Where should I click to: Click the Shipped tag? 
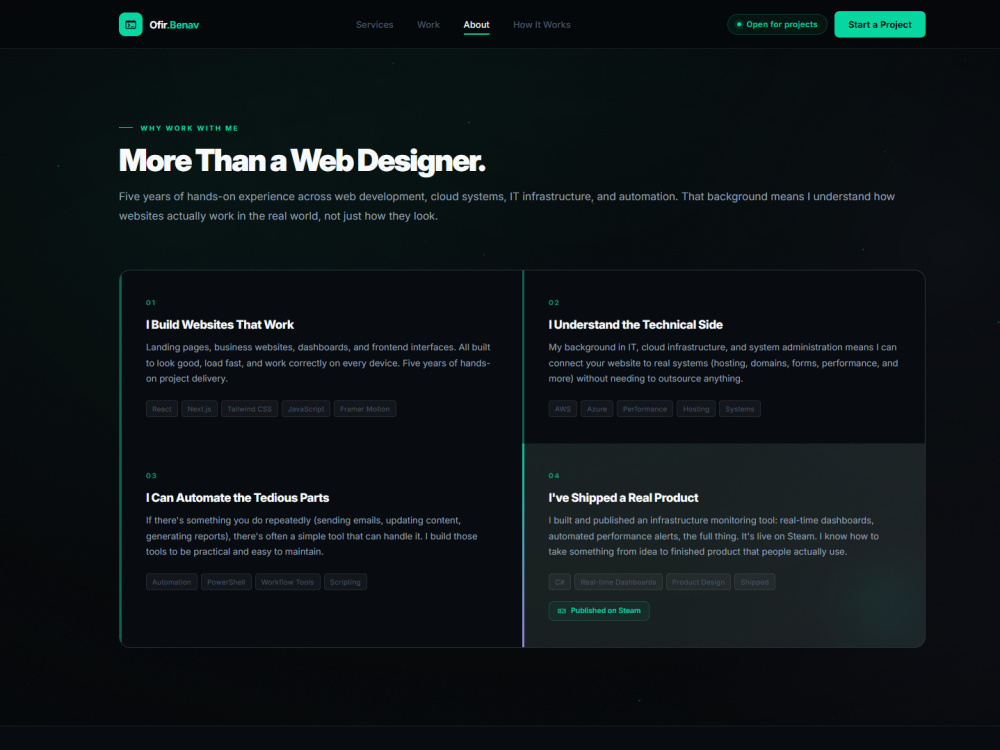(x=754, y=582)
